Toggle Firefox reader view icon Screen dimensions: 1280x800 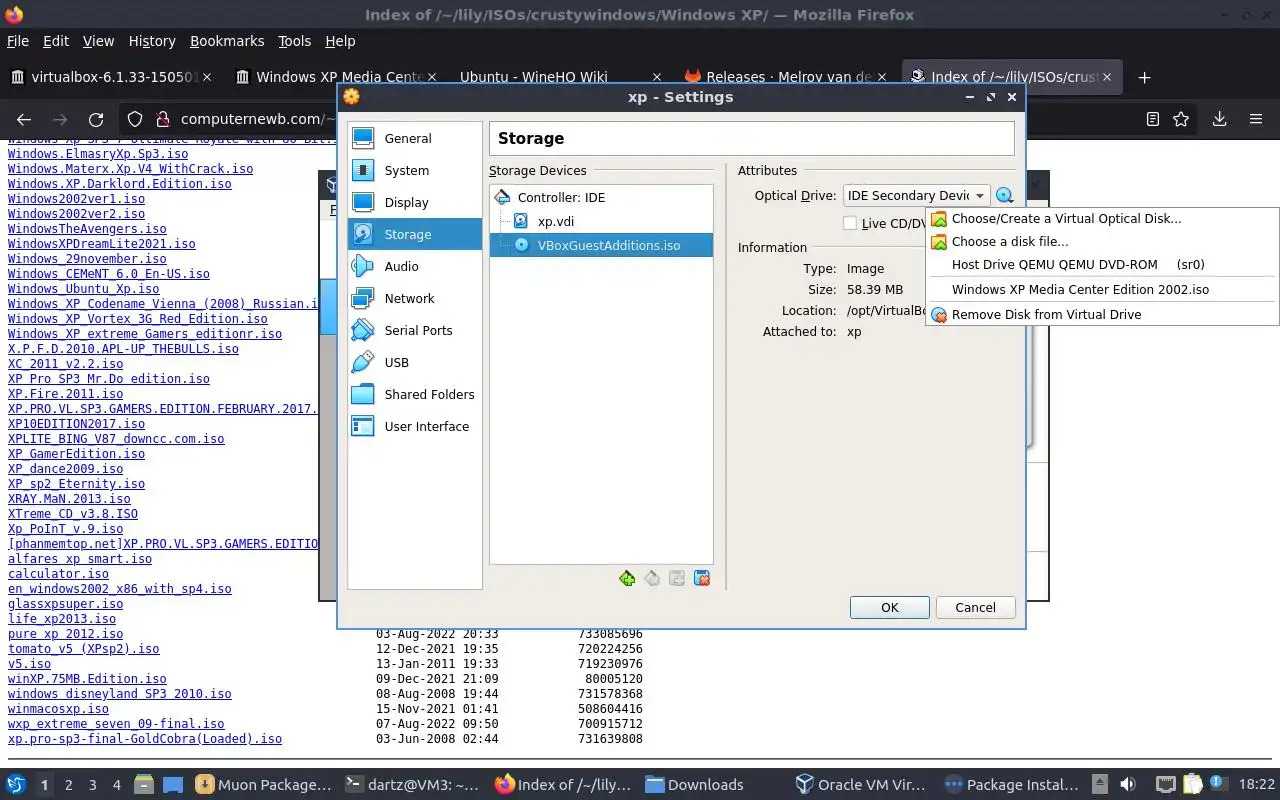coord(1153,119)
